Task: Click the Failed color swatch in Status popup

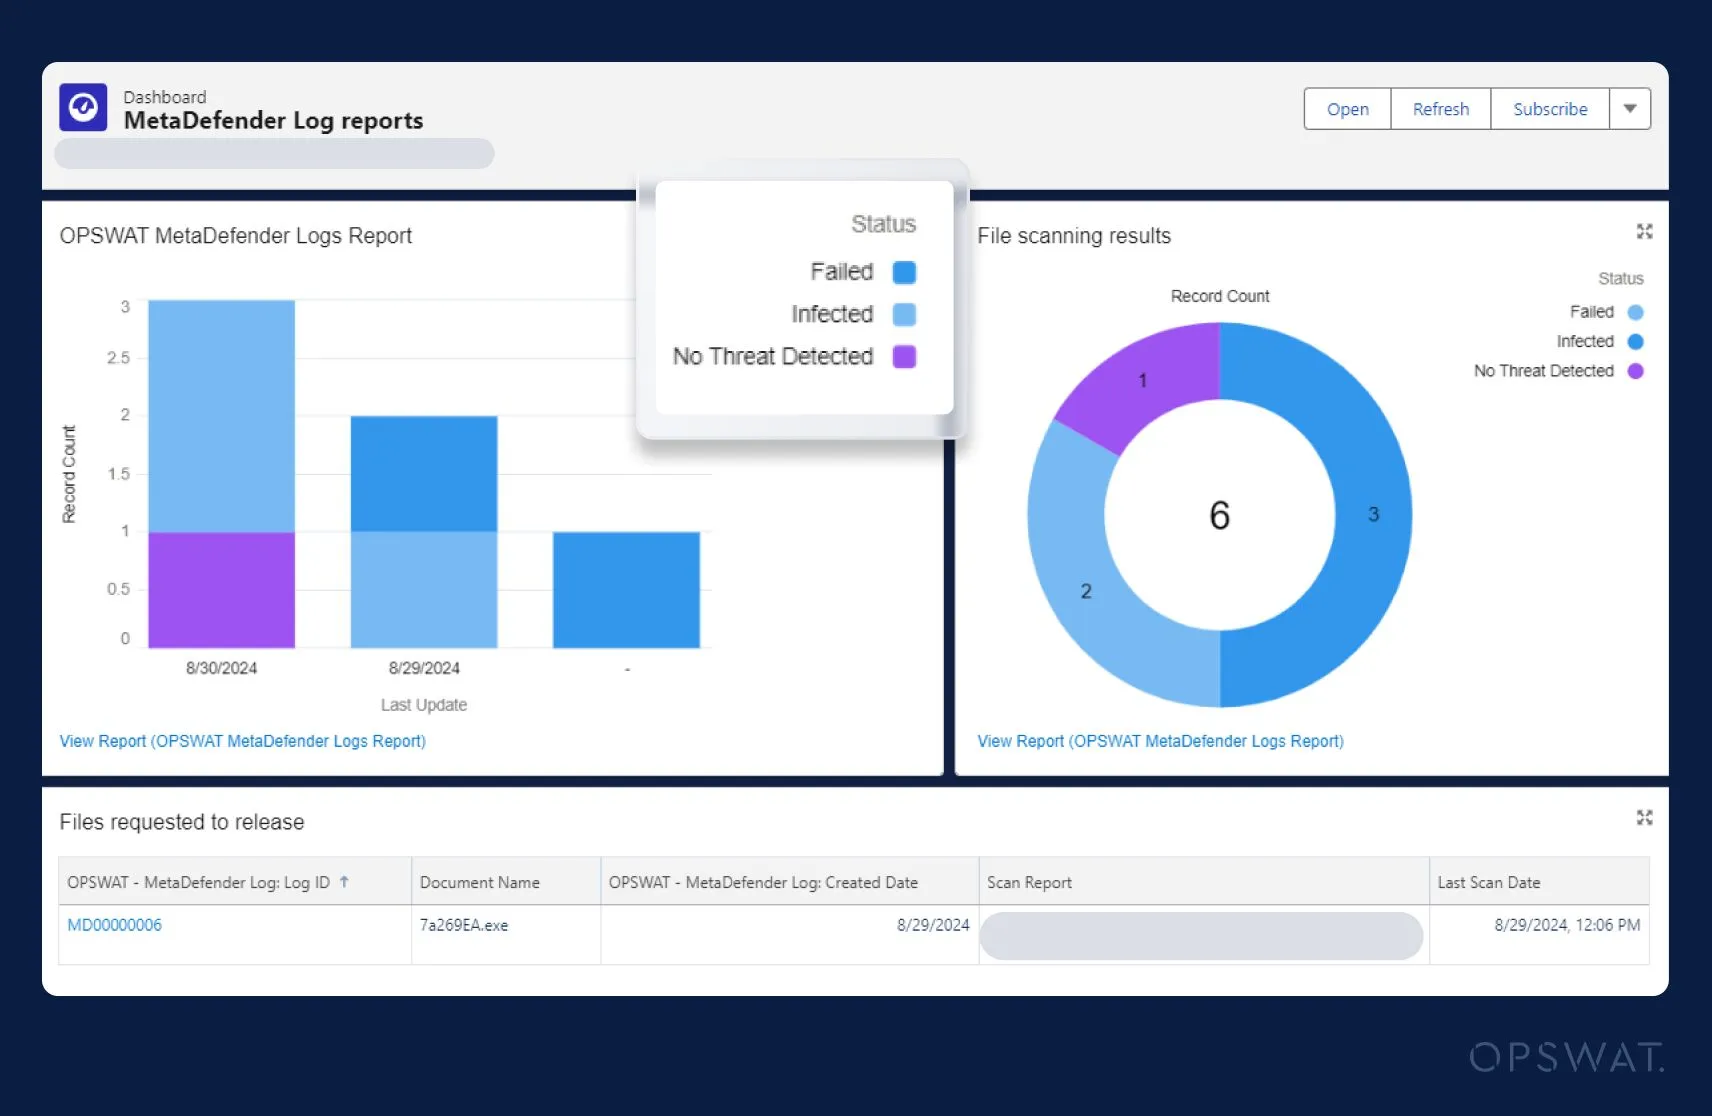Action: pos(903,271)
